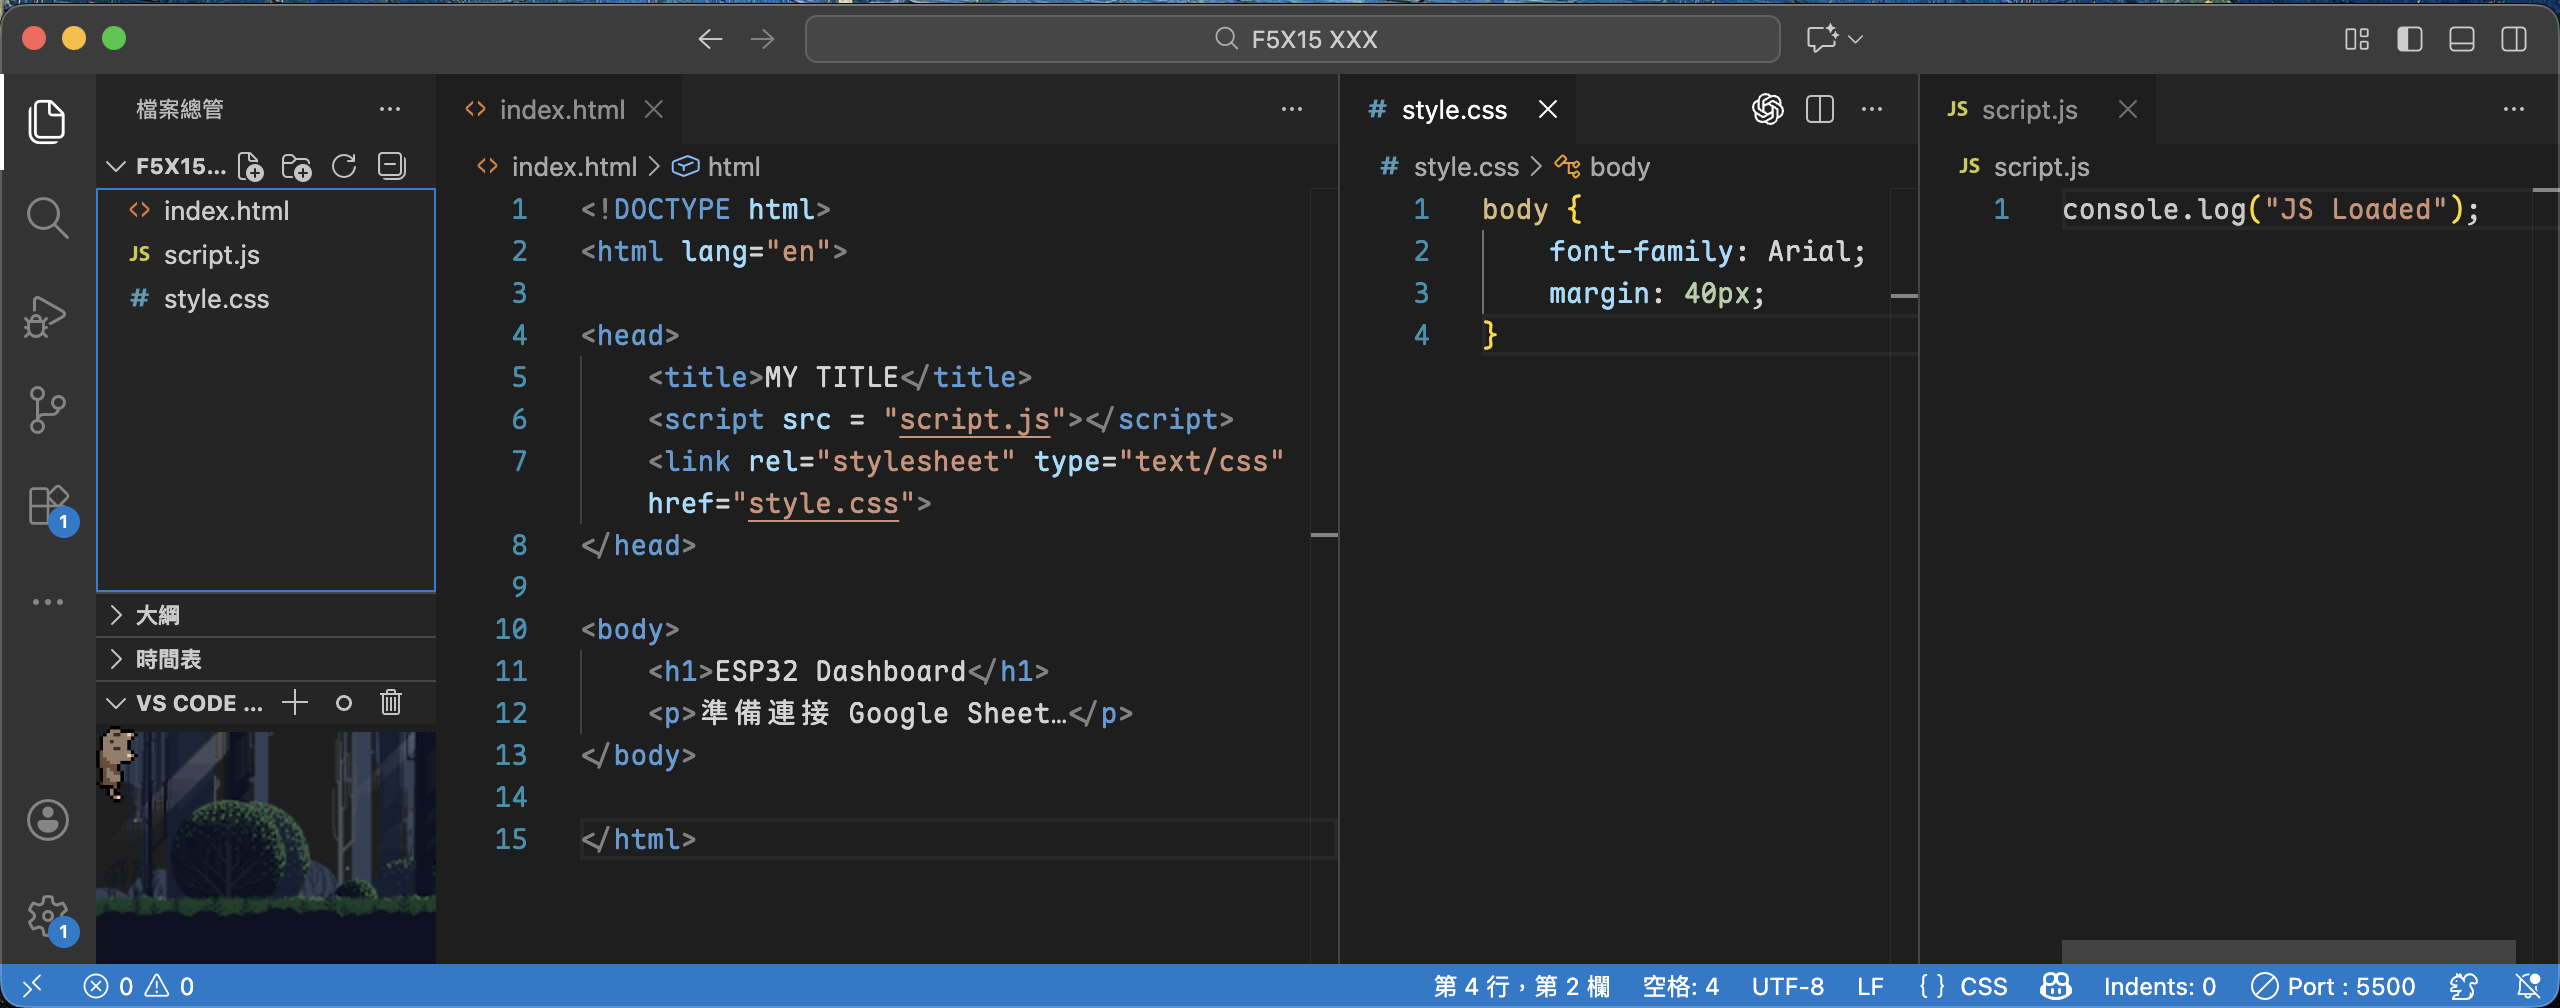The image size is (2560, 1008).
Task: Open the ChatGPT icon in style.css editor
Action: 1767,109
